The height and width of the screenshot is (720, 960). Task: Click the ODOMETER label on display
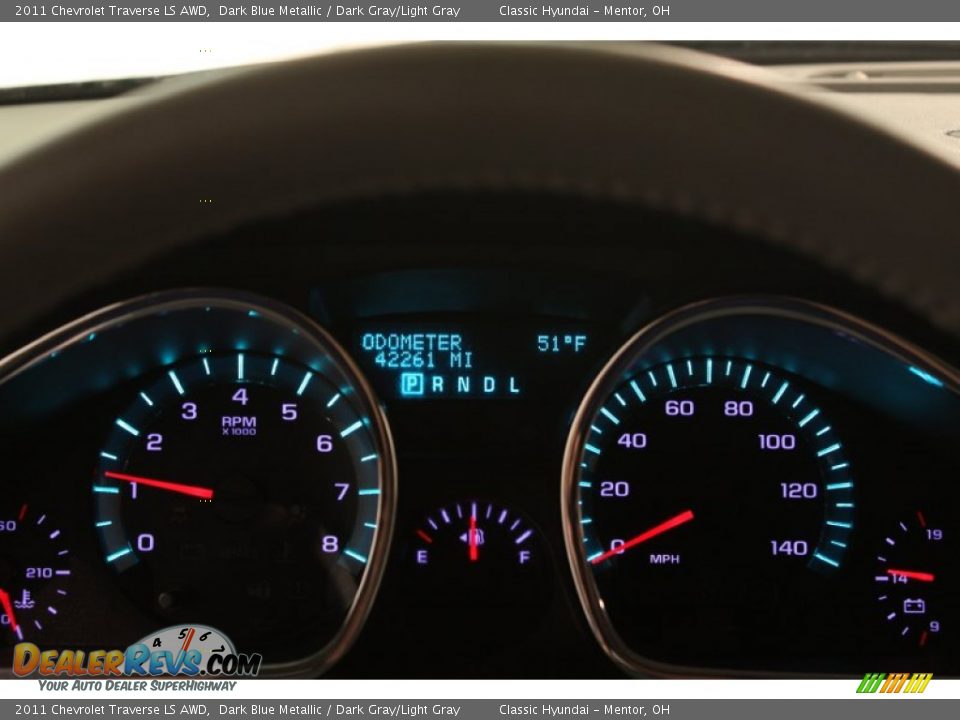click(x=411, y=342)
